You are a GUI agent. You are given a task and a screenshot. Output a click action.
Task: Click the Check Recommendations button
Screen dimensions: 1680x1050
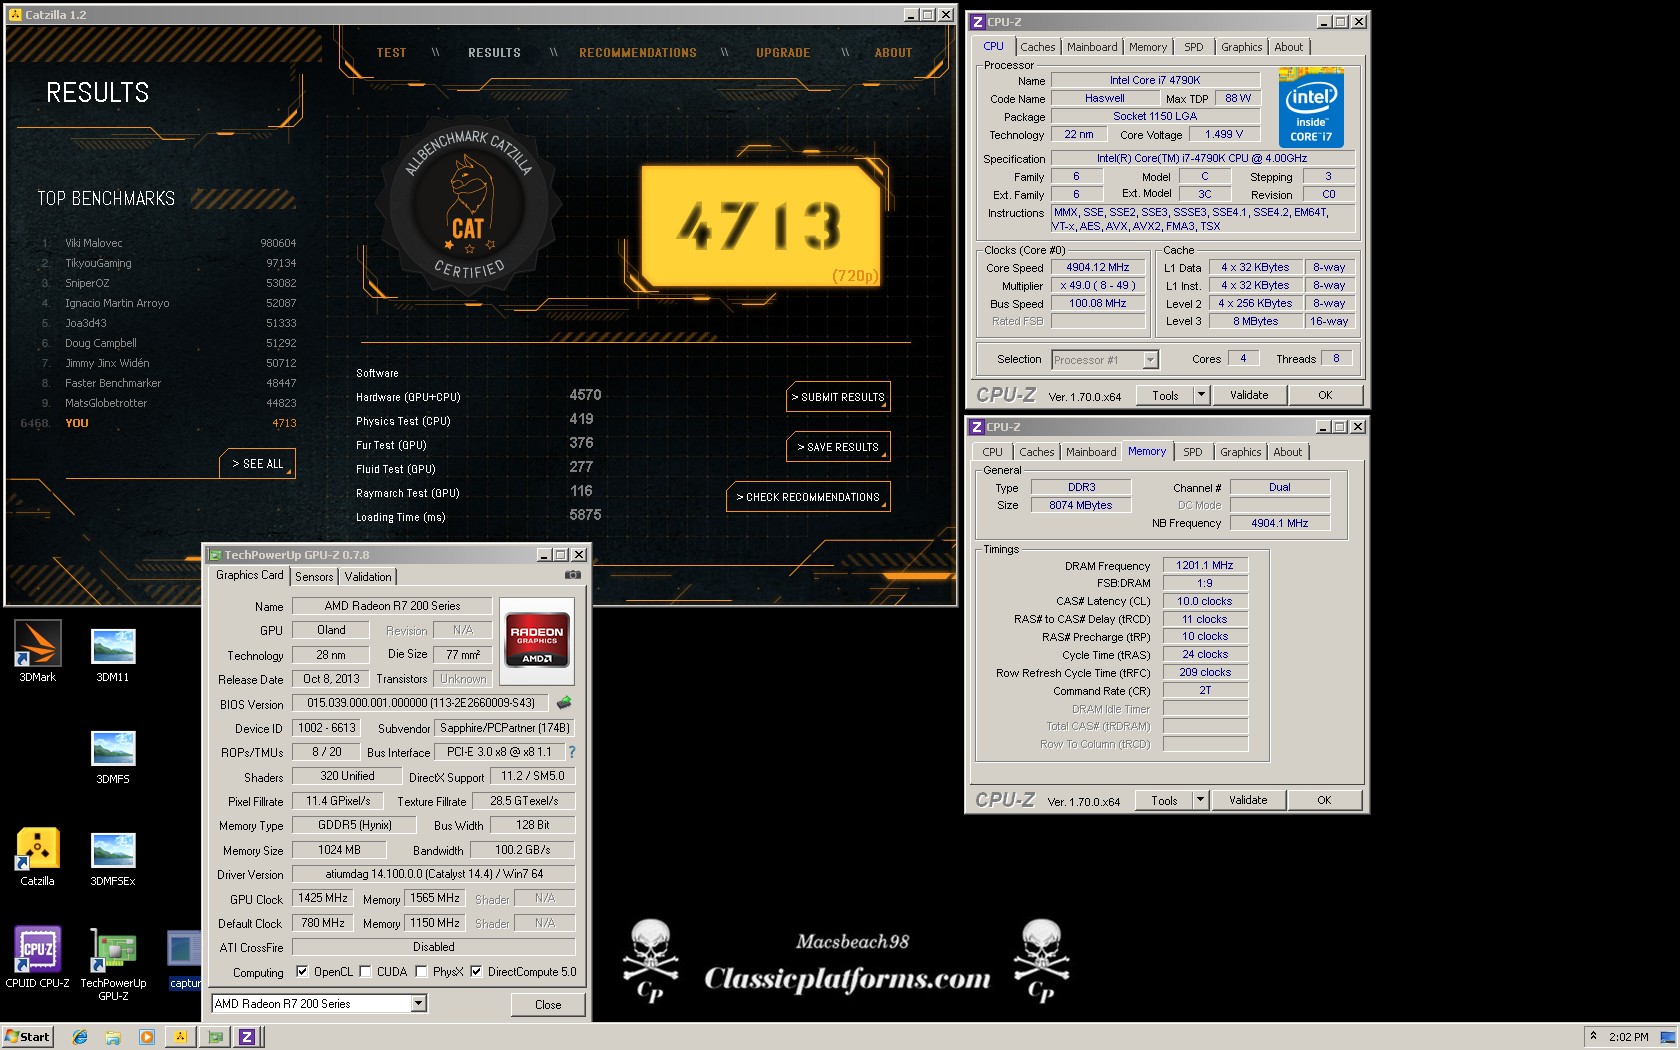808,497
